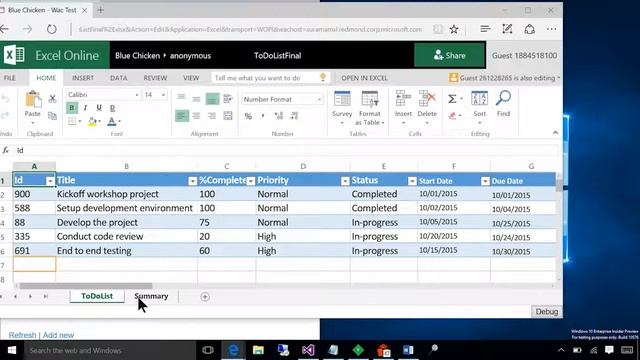
Task: Click the Windows Start button
Action: point(12,350)
